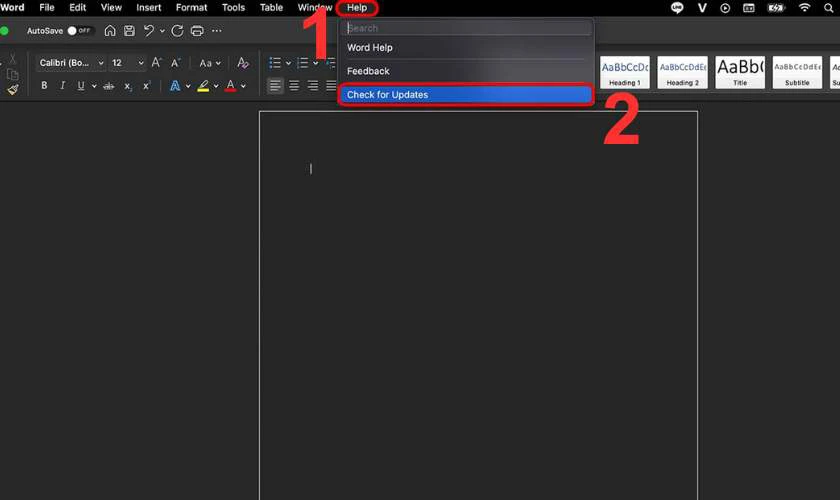Apply text effects blue A icon

[x=175, y=86]
